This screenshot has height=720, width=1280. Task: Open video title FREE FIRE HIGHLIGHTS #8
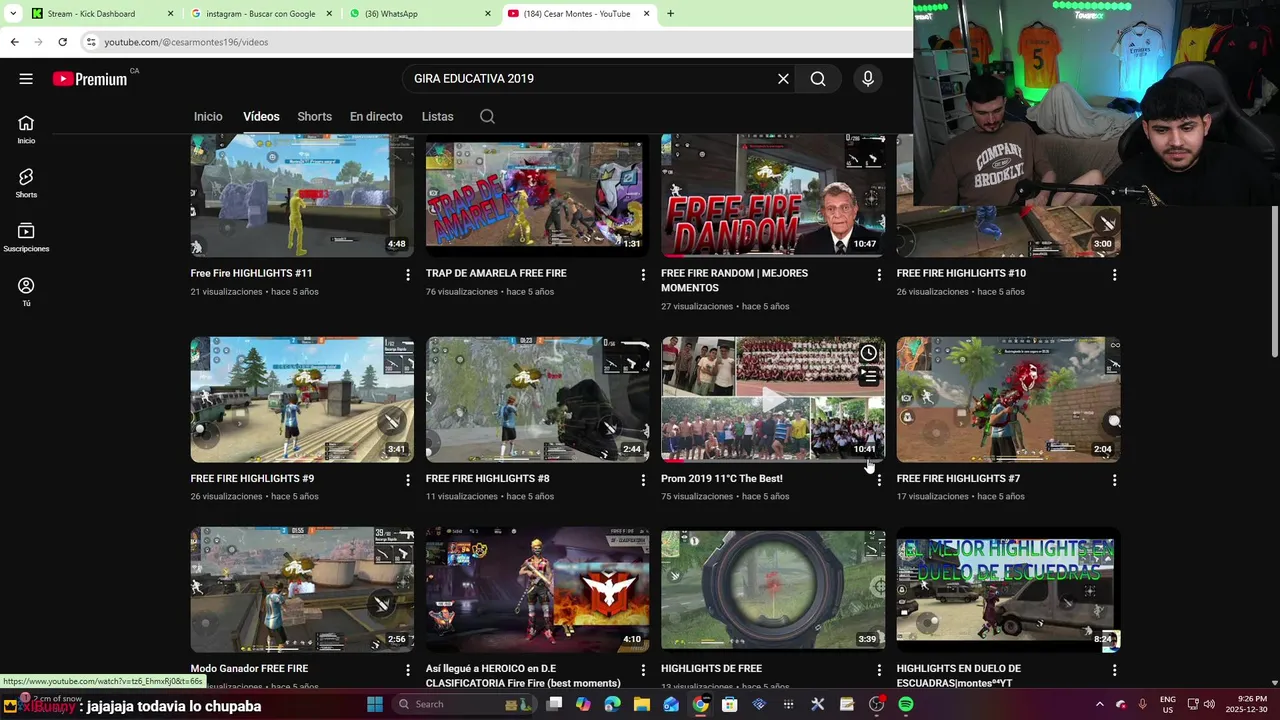pos(487,478)
